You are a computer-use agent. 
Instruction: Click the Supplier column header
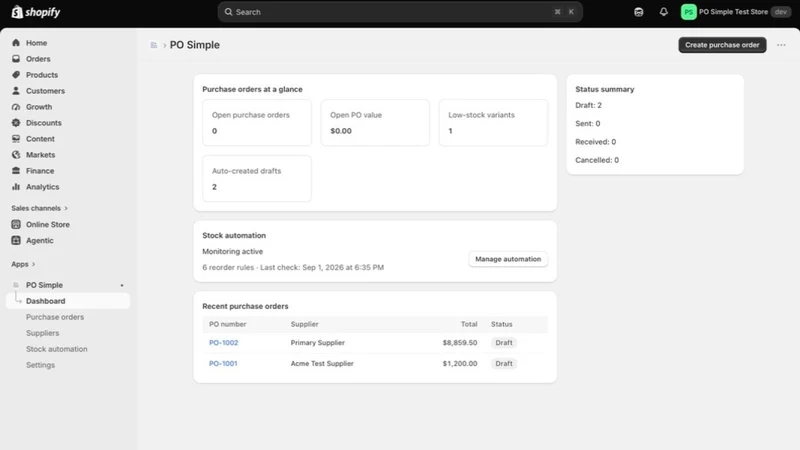coord(305,324)
